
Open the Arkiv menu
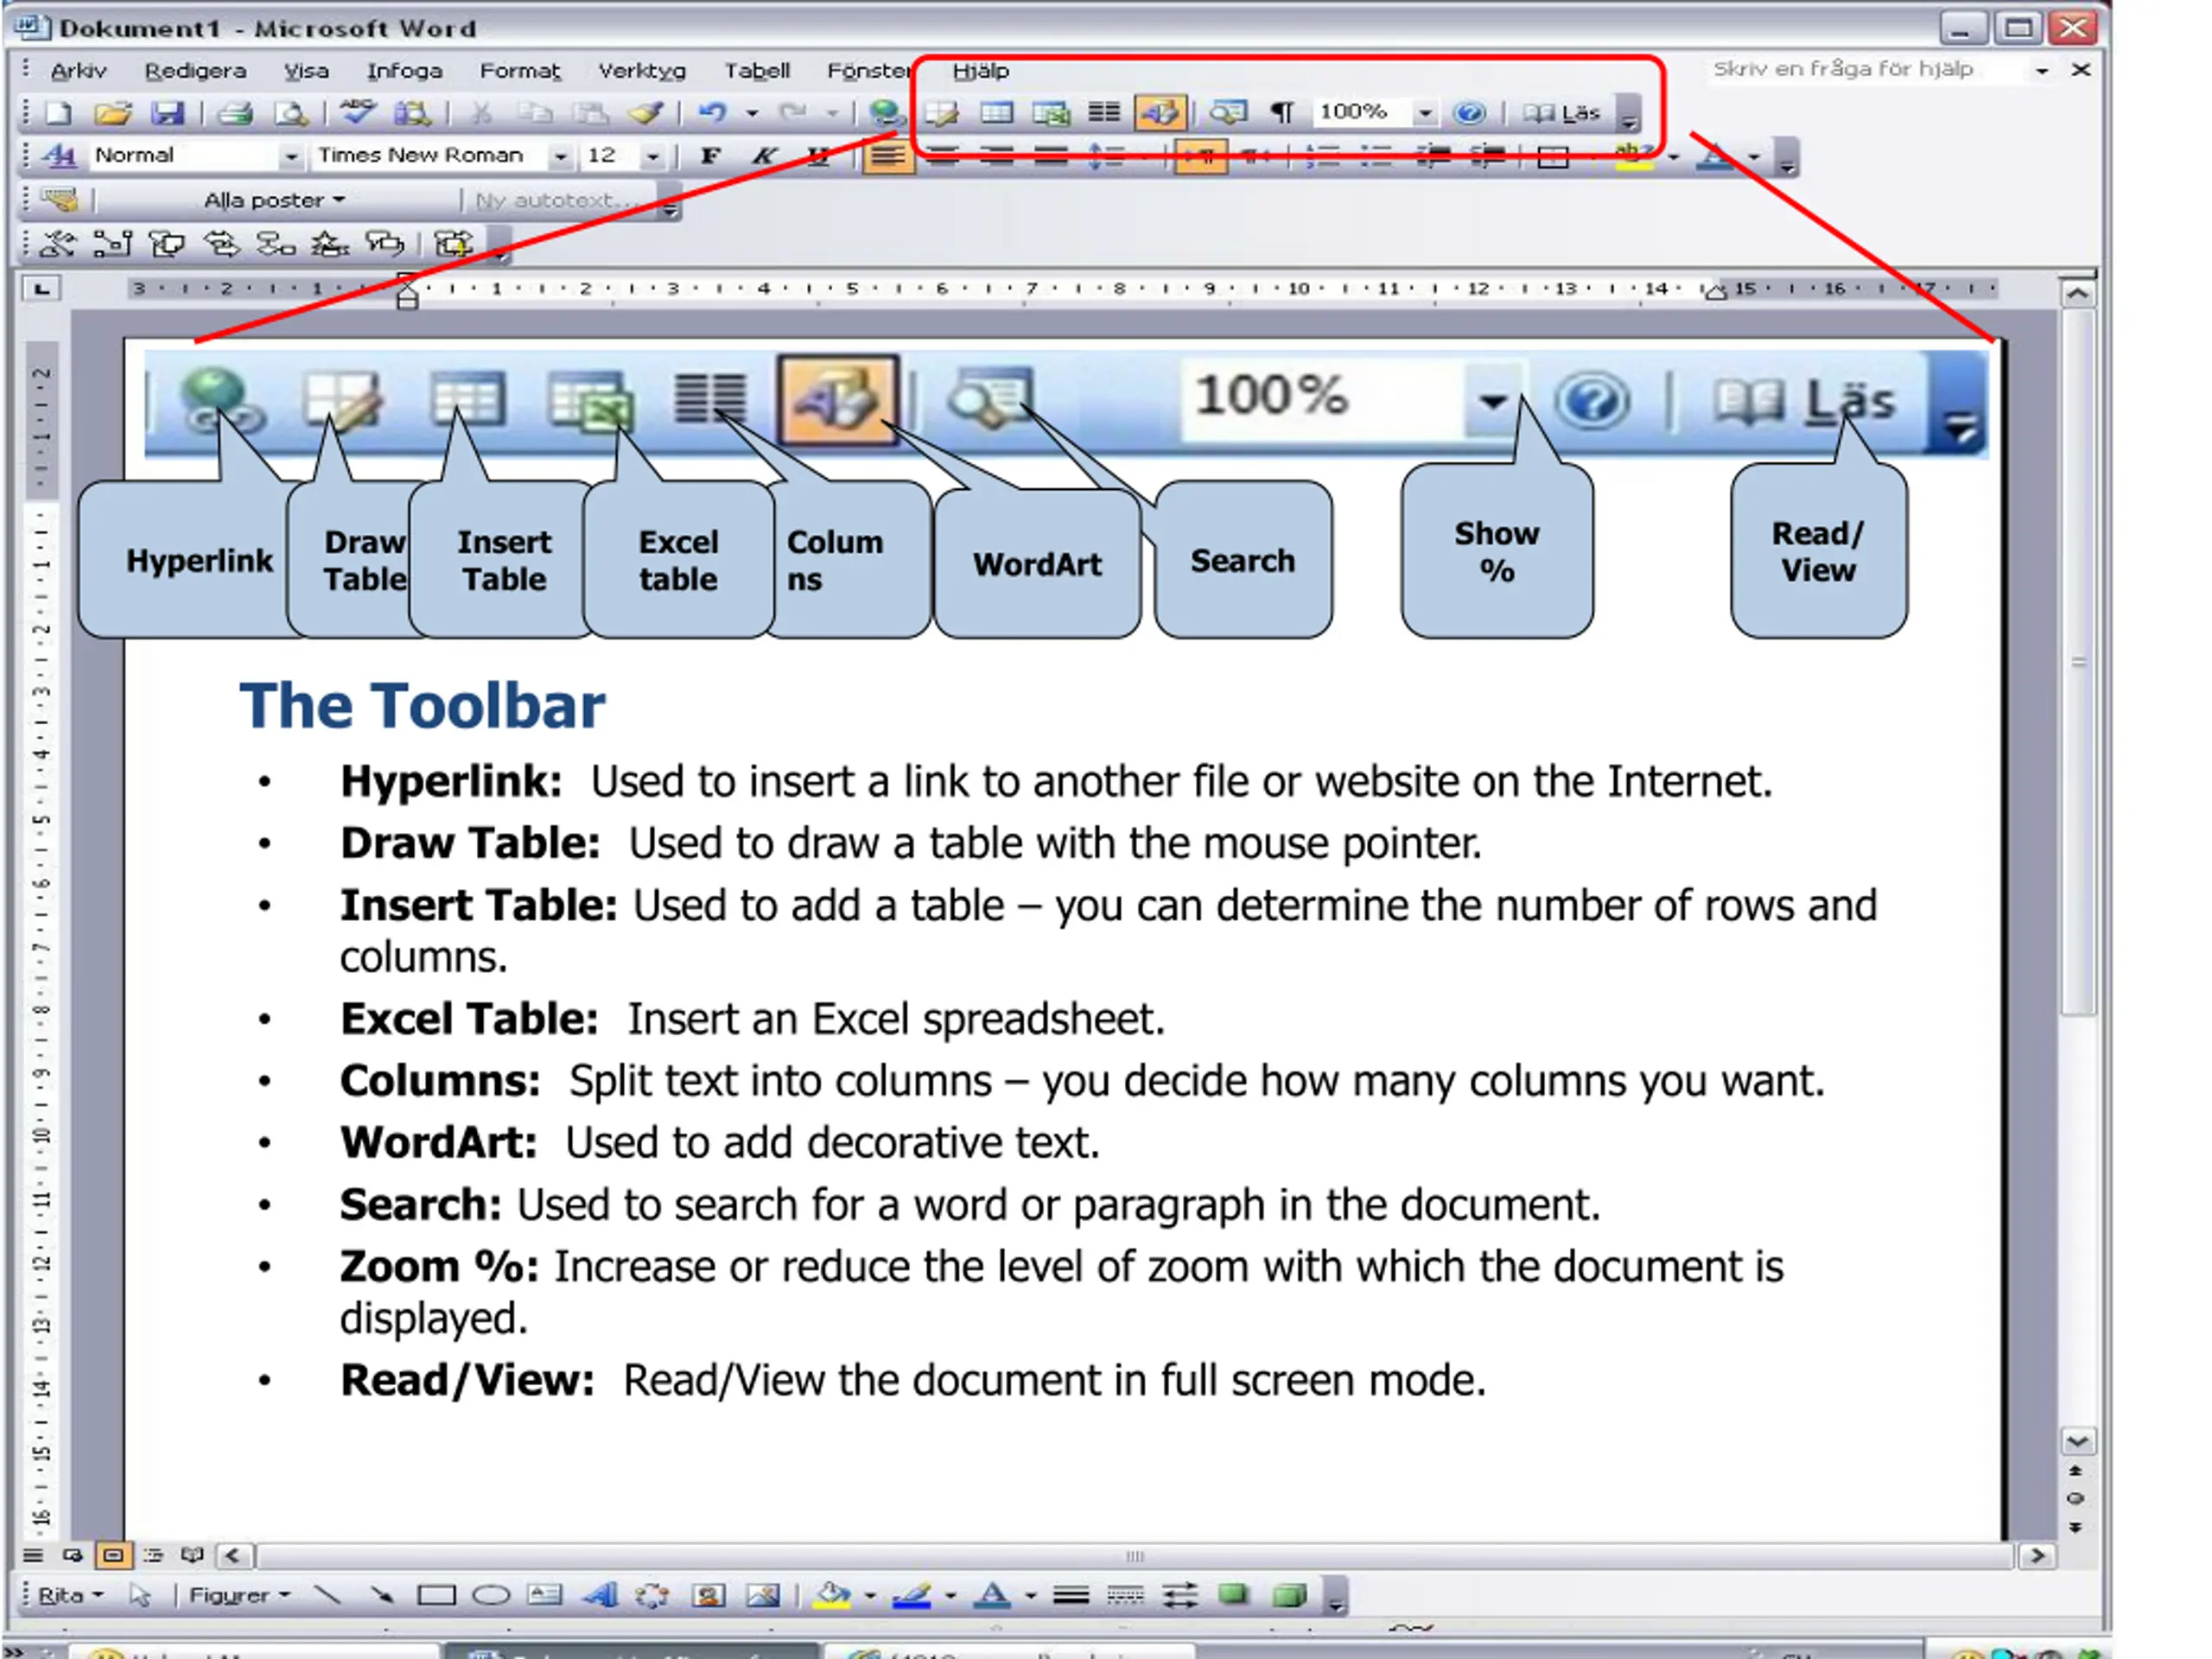(x=78, y=71)
